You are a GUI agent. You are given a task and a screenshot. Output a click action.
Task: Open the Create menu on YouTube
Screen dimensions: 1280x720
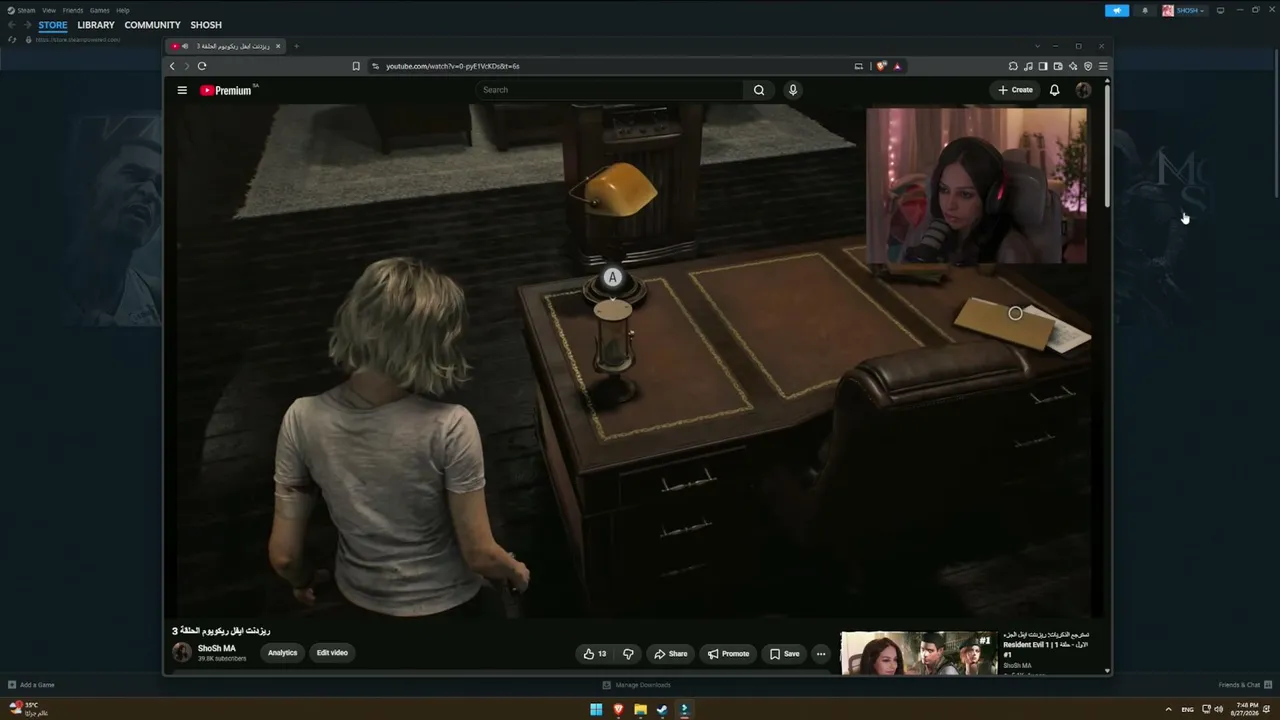point(1015,90)
